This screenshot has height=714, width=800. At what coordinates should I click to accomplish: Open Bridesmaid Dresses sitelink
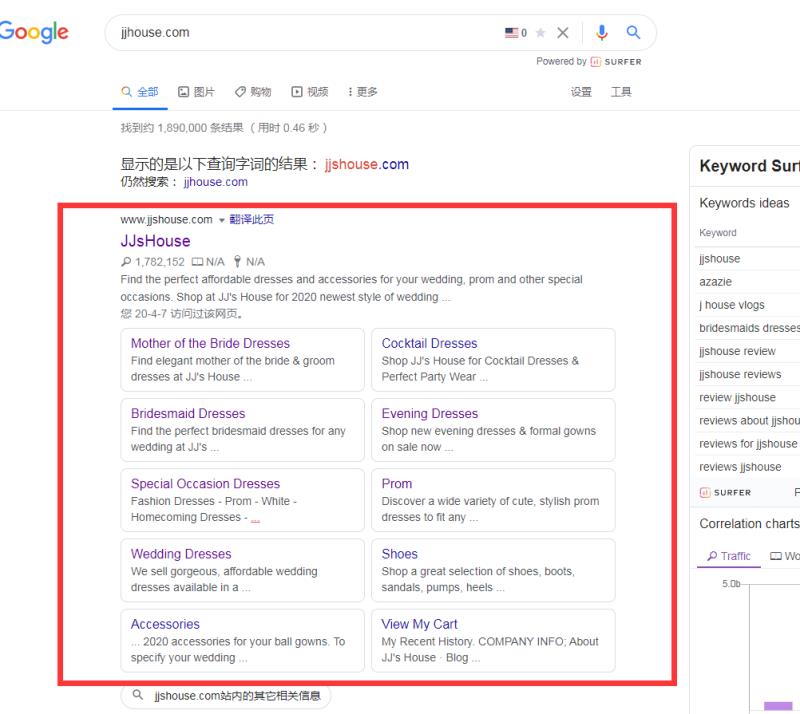(x=188, y=413)
